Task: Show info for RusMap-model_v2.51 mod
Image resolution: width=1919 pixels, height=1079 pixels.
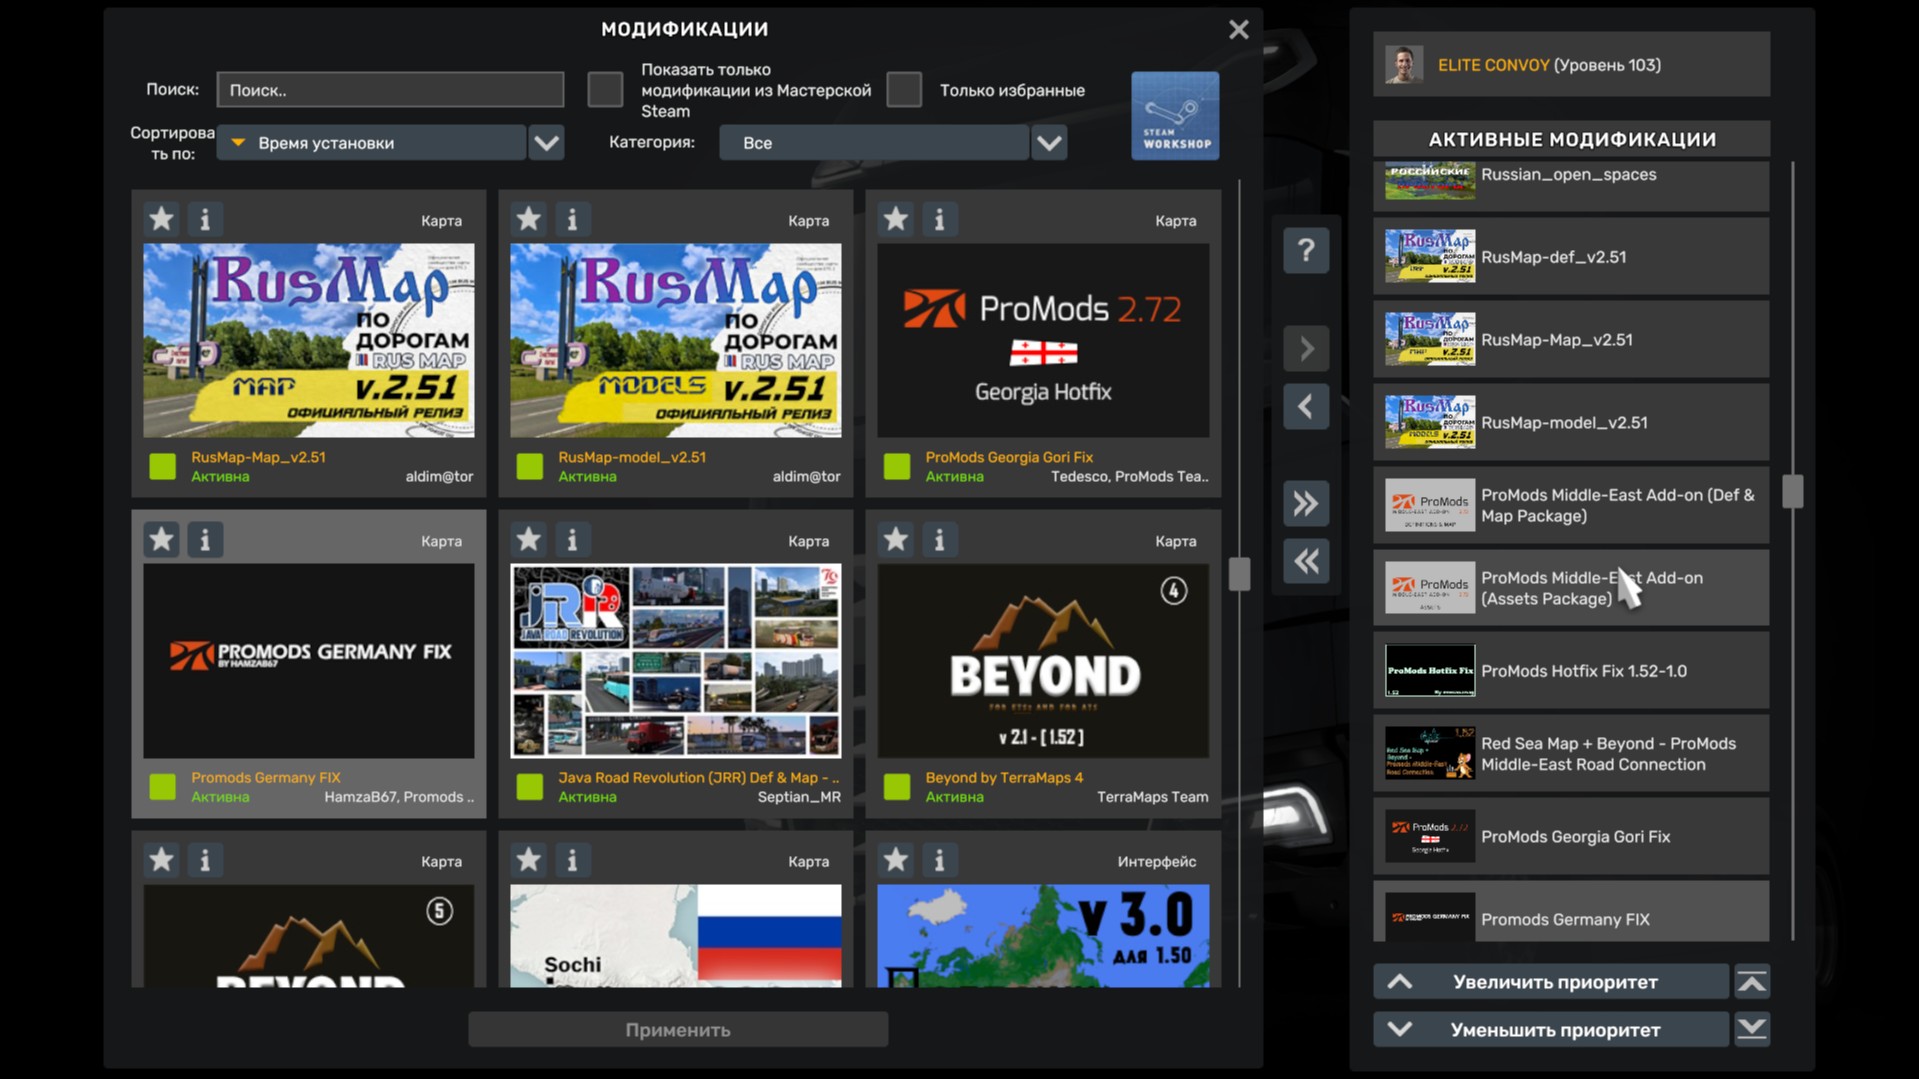Action: [x=572, y=219]
